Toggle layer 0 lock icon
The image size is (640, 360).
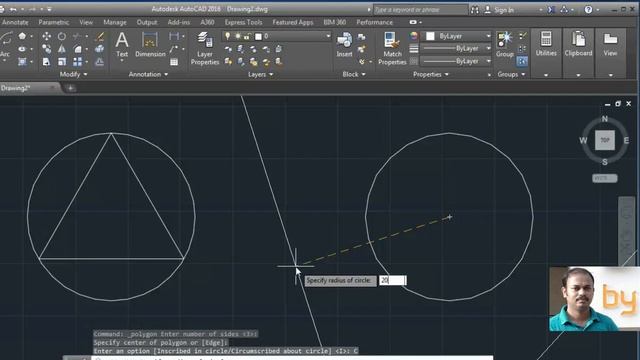[x=247, y=36]
